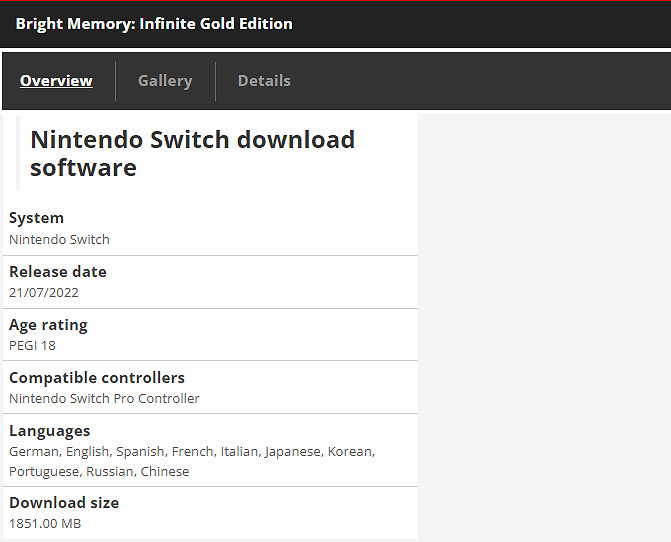Click the Compatible controllers label
The height and width of the screenshot is (542, 671).
(97, 378)
